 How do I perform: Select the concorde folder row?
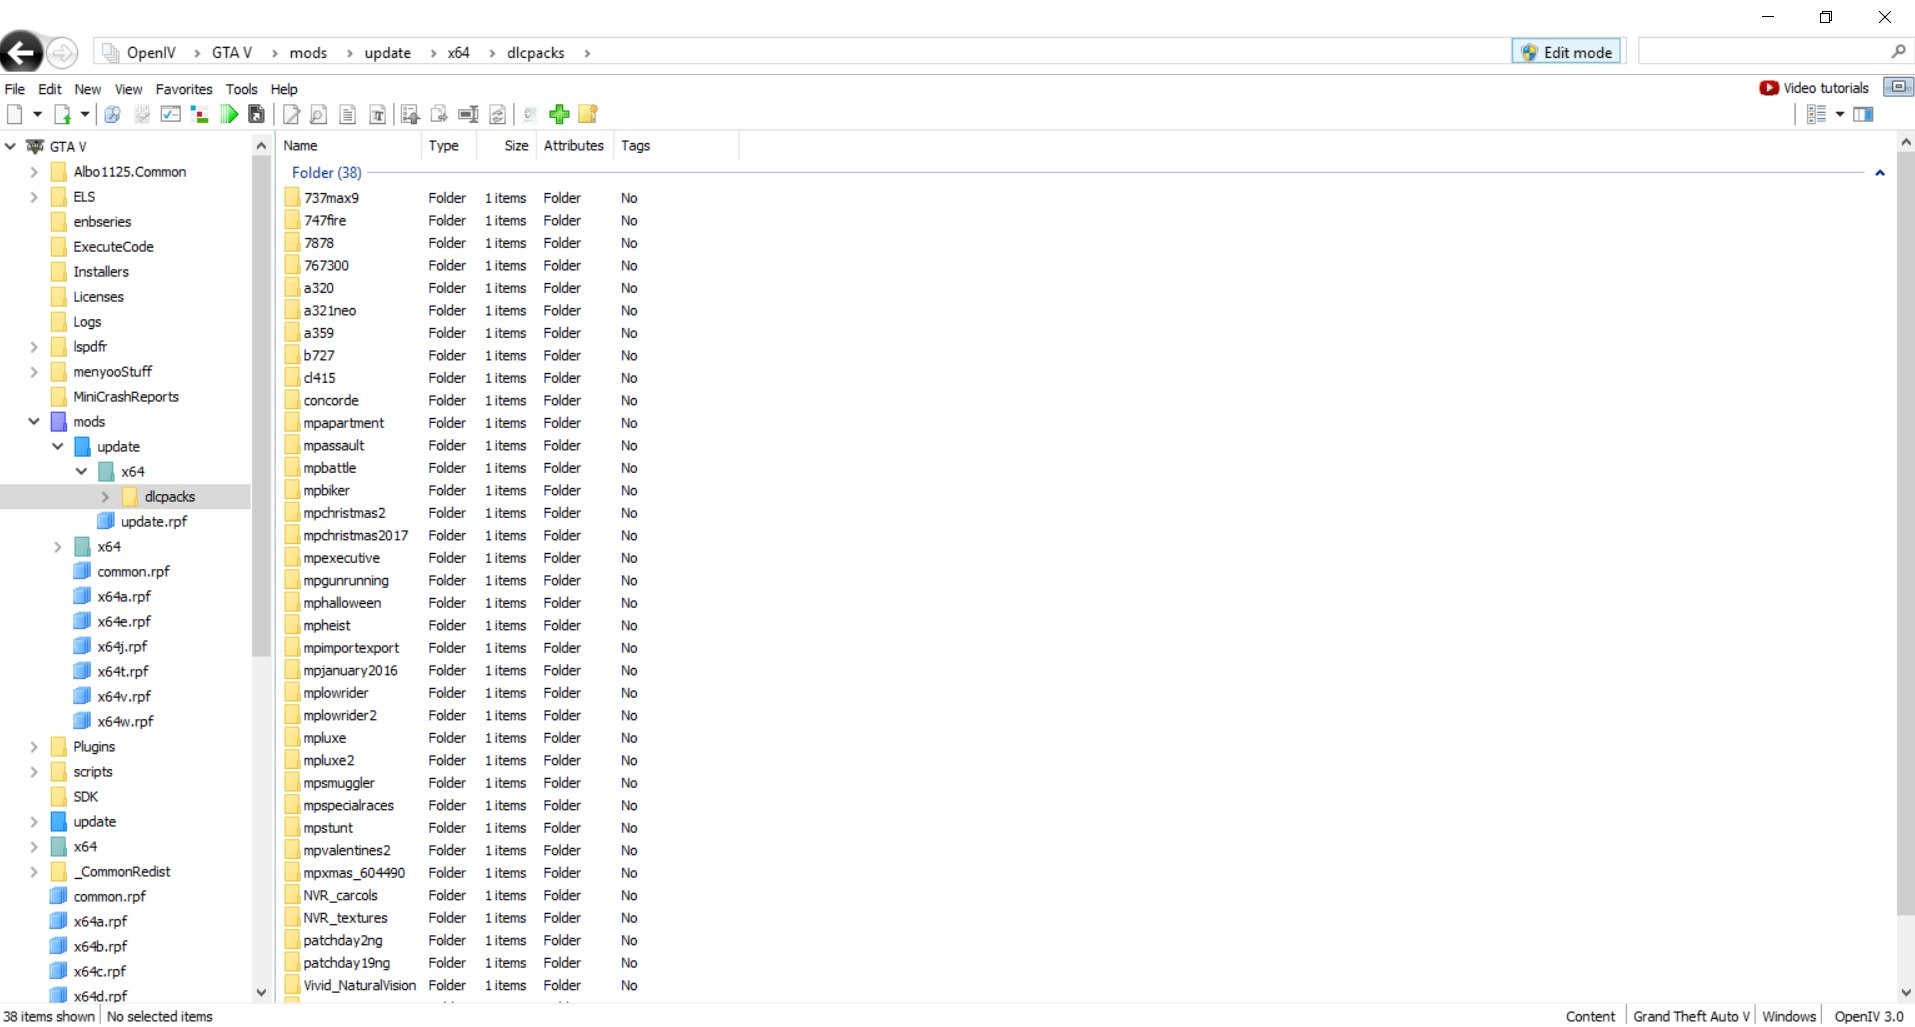(331, 401)
